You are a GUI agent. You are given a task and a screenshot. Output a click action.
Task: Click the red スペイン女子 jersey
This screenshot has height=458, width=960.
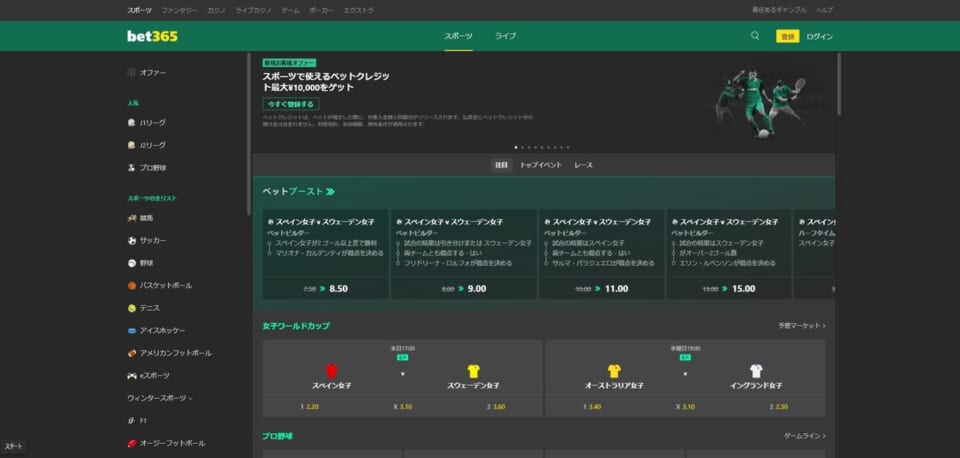pos(331,371)
